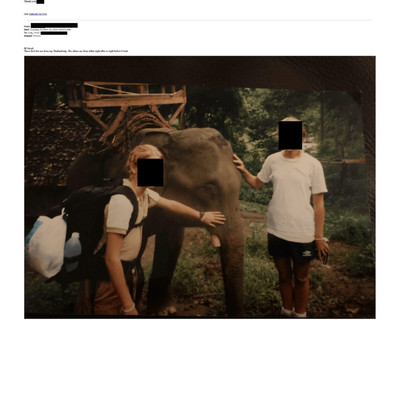Click the horizontal divider line under link
This screenshot has height=400, width=400.
coord(198,20)
